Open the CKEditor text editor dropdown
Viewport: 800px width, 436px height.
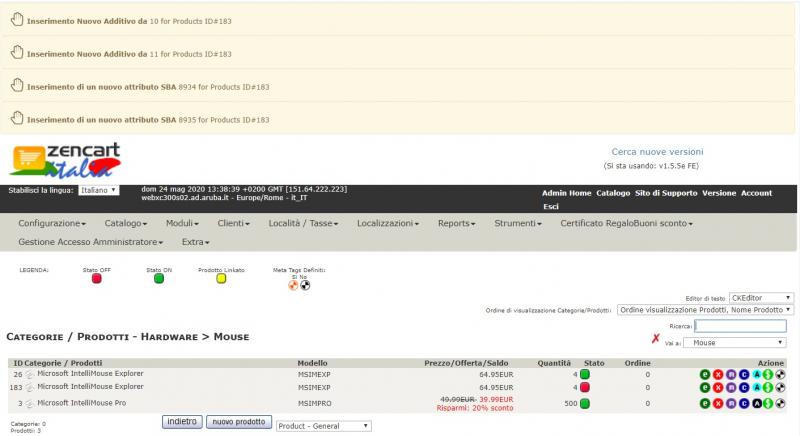761,298
